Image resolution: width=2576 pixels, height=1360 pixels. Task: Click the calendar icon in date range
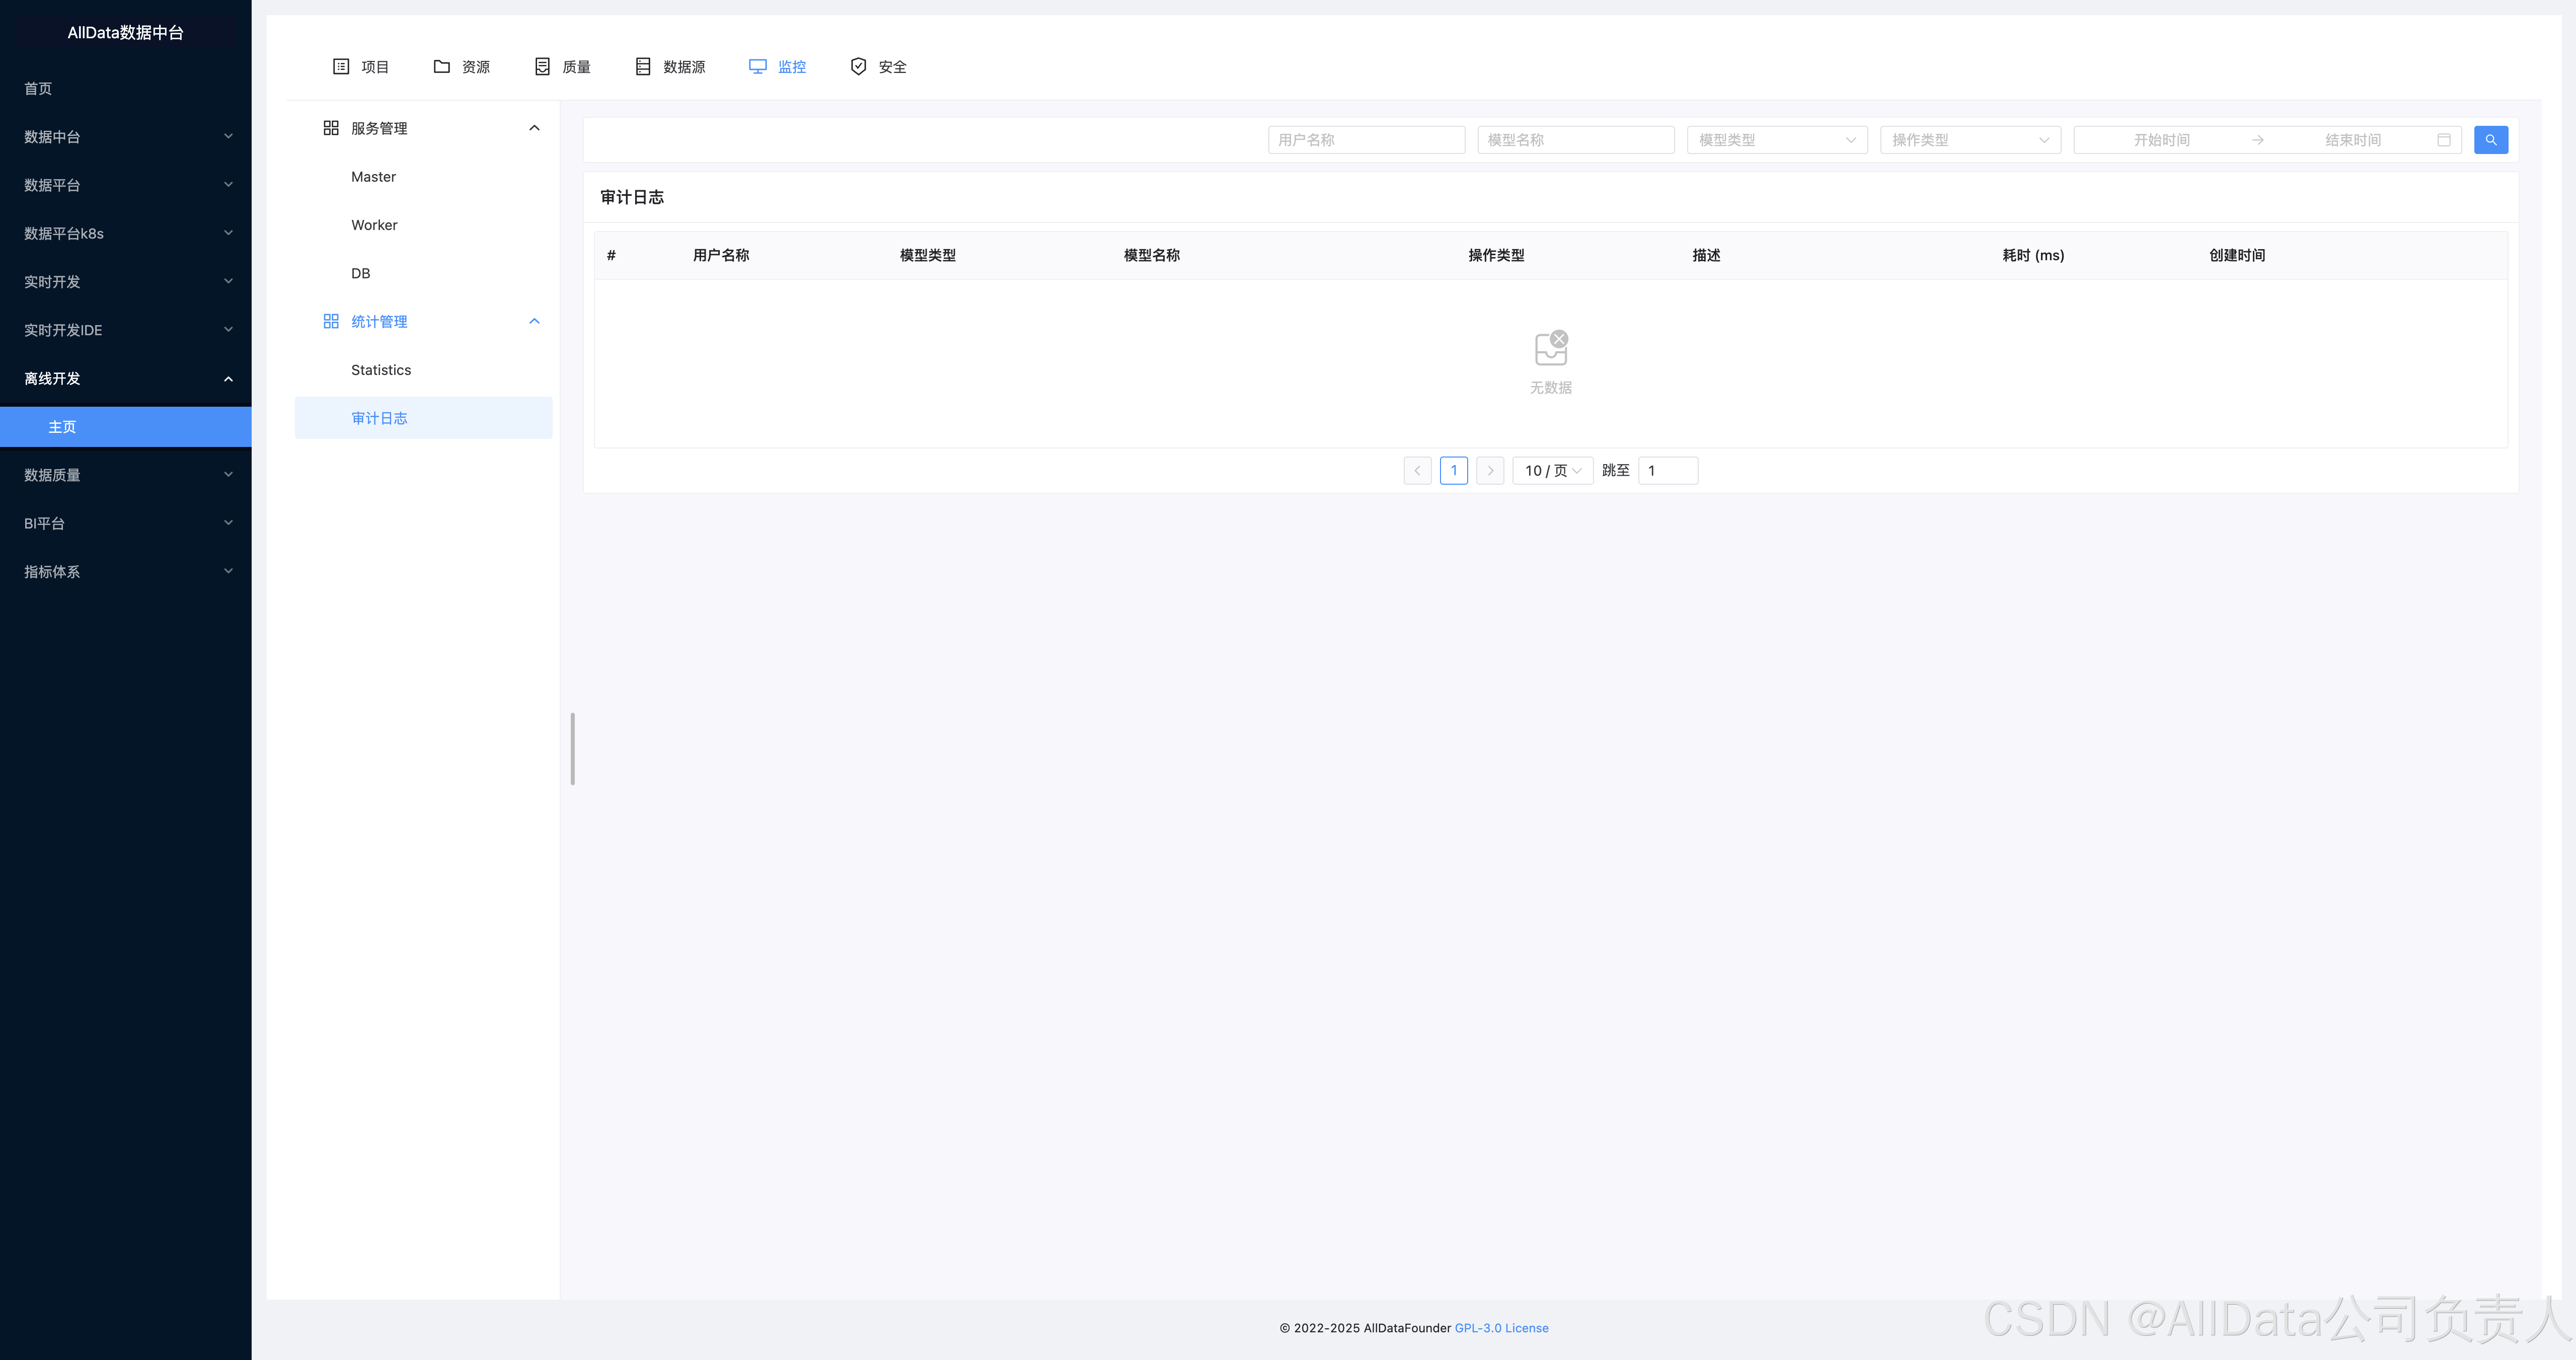[x=2443, y=140]
